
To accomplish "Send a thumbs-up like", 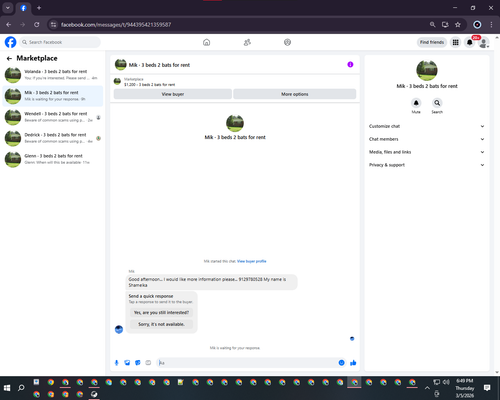I will pos(353,363).
